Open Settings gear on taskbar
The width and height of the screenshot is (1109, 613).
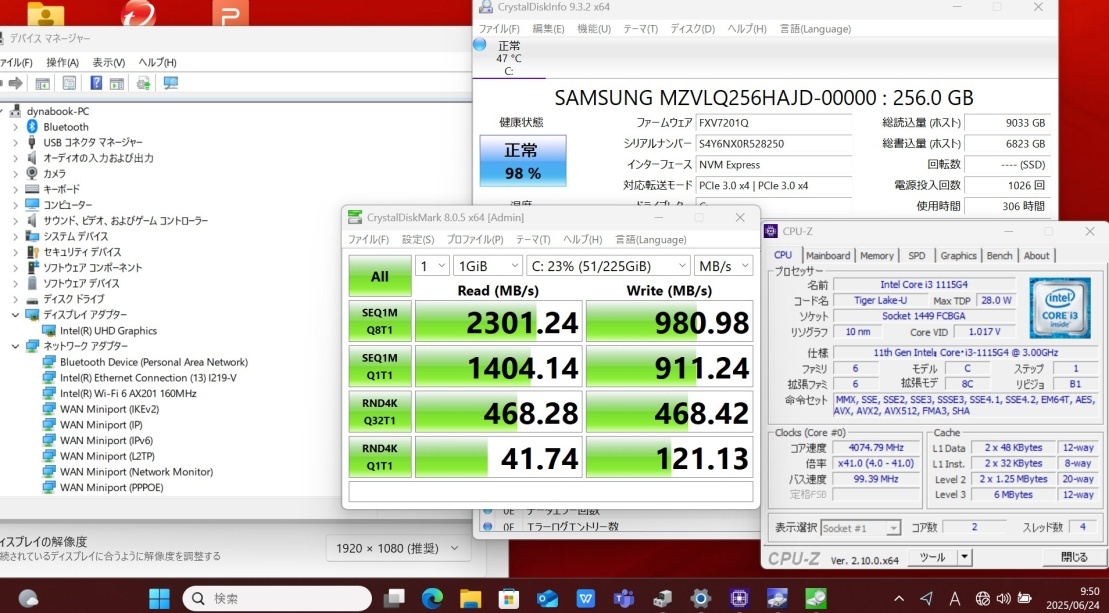pos(700,598)
